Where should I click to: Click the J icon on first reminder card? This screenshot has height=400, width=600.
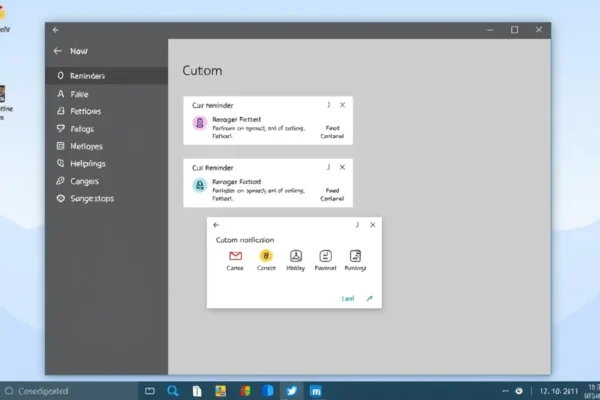[x=328, y=104]
